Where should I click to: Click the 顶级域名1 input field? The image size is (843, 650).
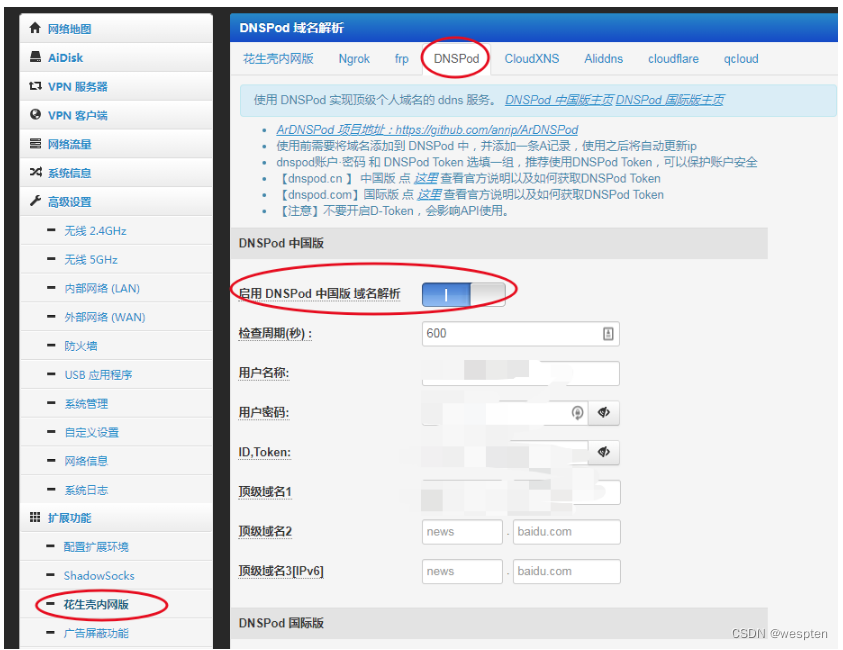520,492
